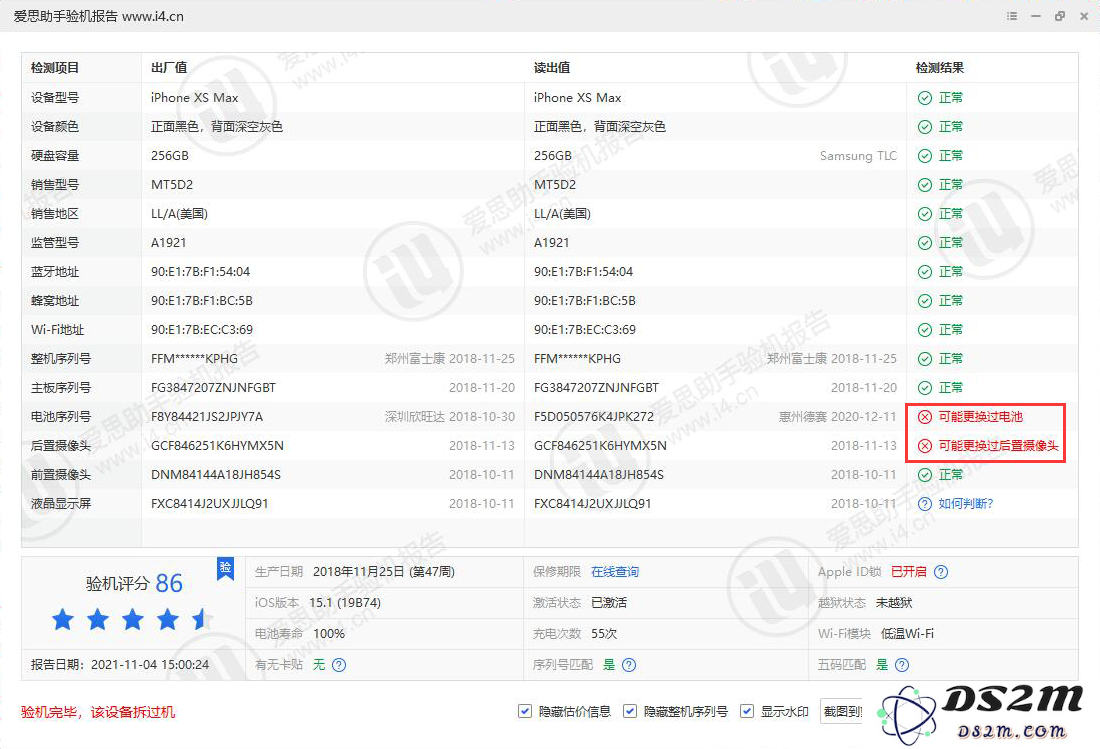The image size is (1100, 749).
Task: Select read value LL/A(美国)
Action: [x=563, y=214]
